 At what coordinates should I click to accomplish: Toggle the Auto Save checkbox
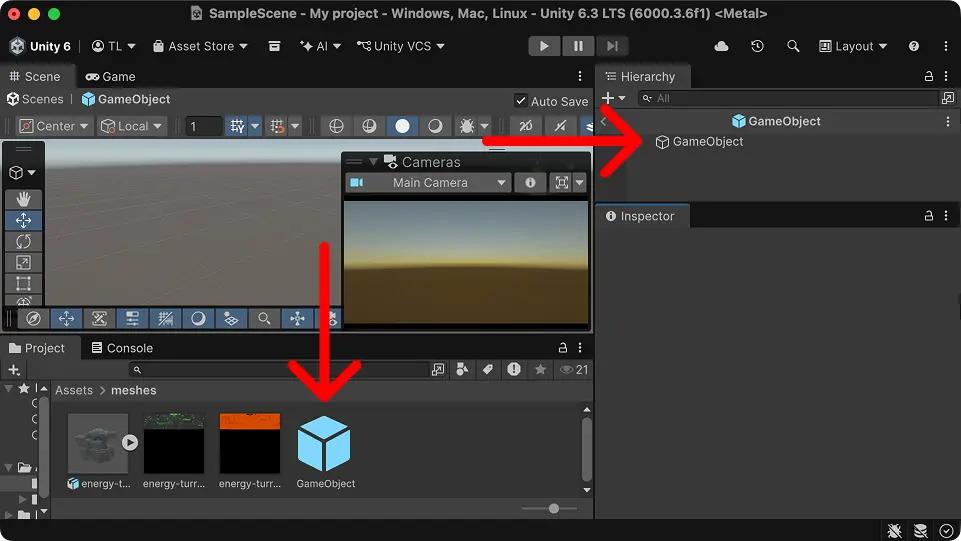click(x=521, y=101)
